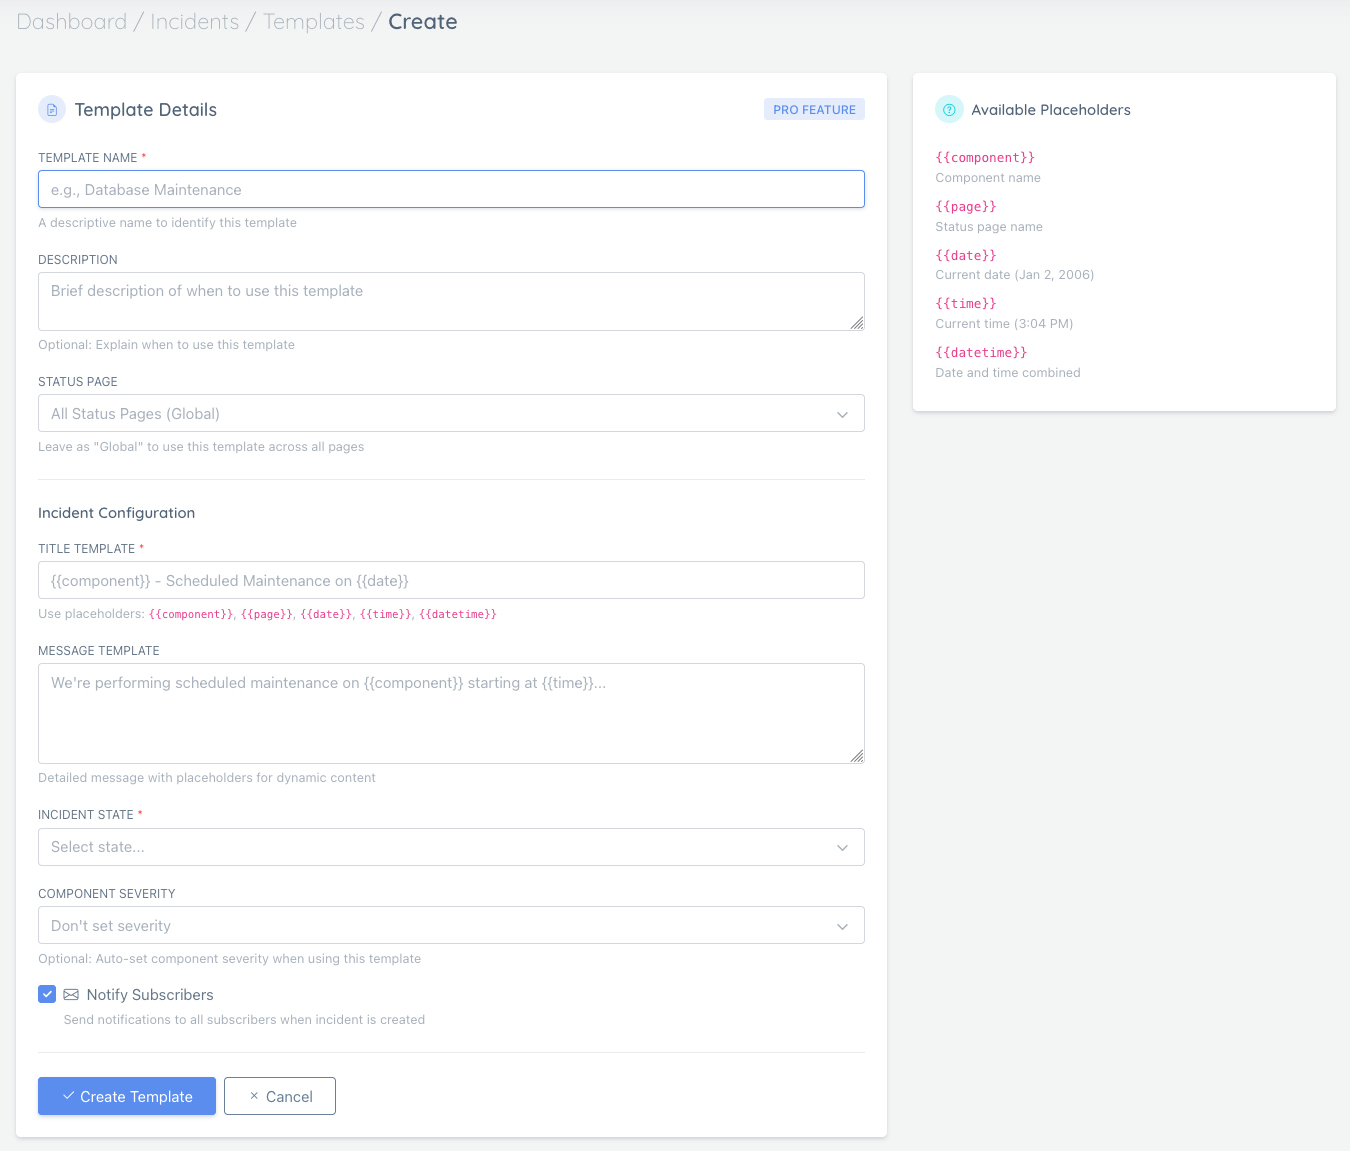The image size is (1350, 1151).
Task: Click the Create Template button
Action: pyautogui.click(x=126, y=1096)
